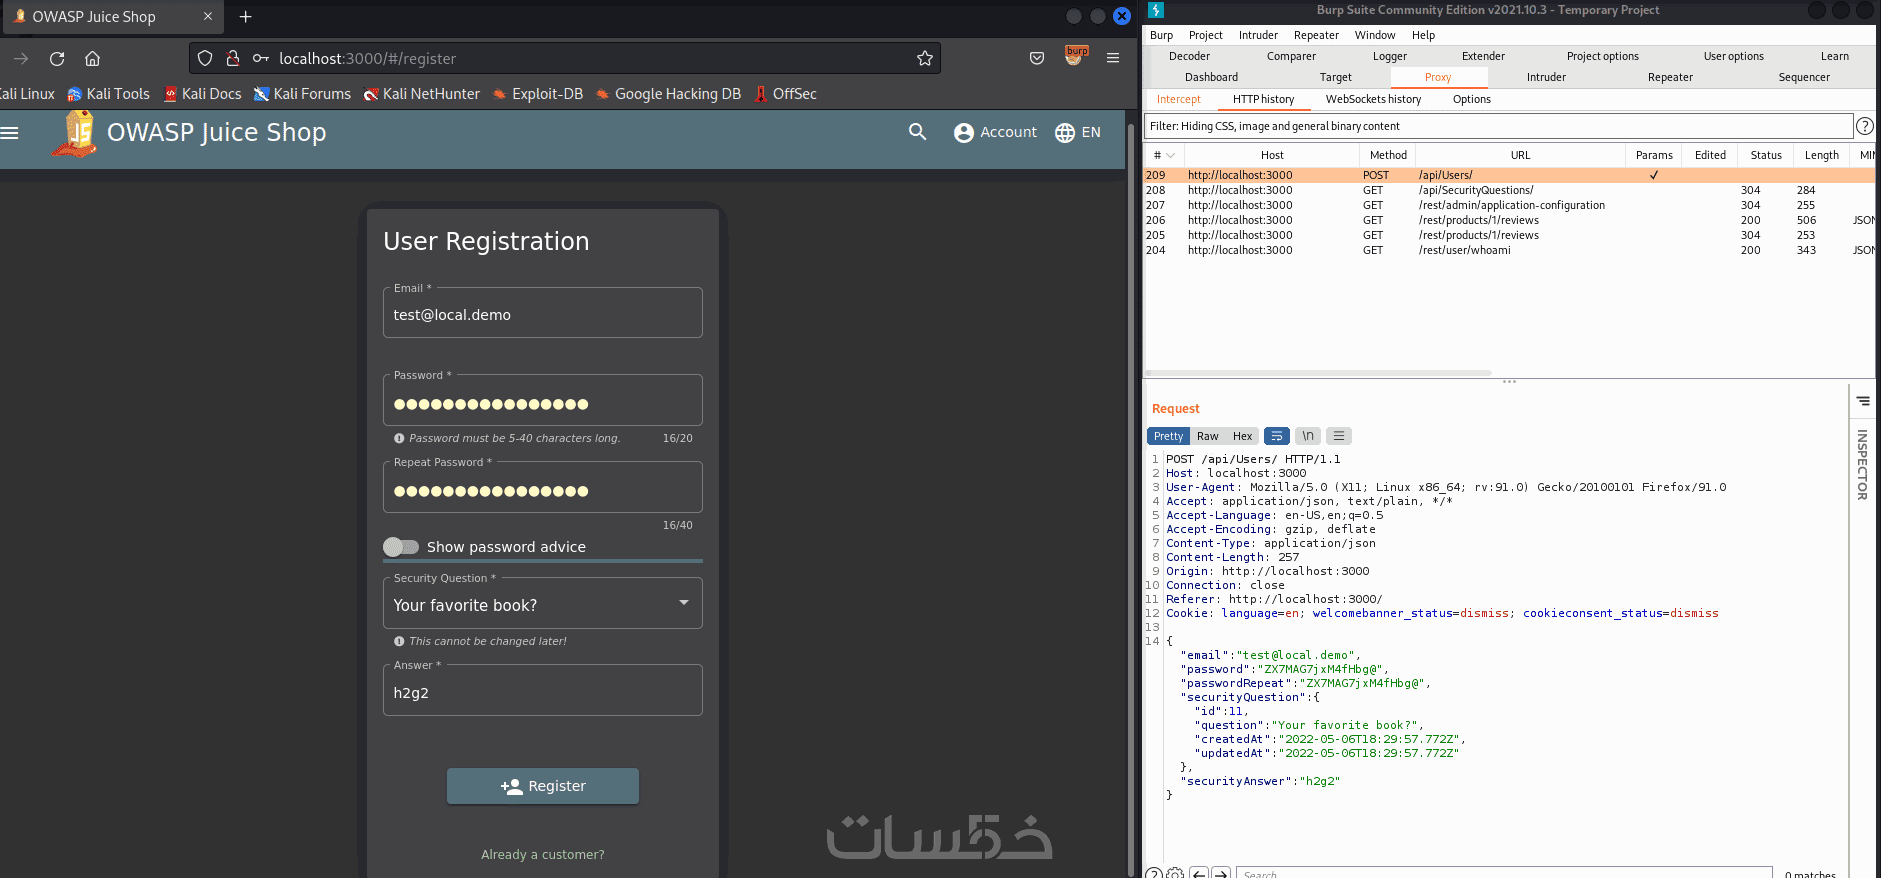Viewport: 1881px width, 878px height.
Task: Open the Firefox application menu
Action: (x=1113, y=58)
